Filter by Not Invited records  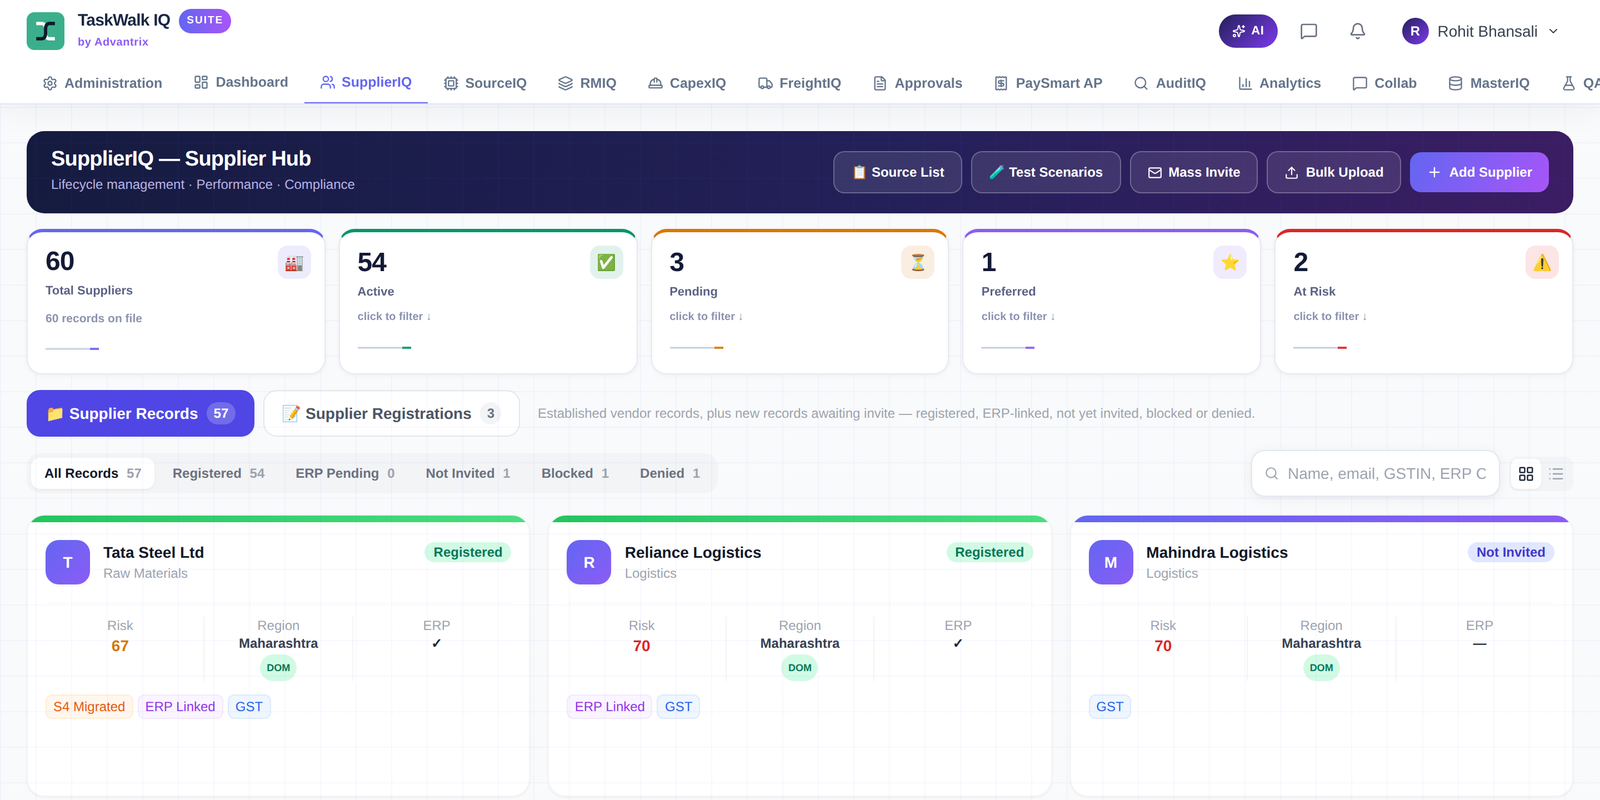(468, 473)
